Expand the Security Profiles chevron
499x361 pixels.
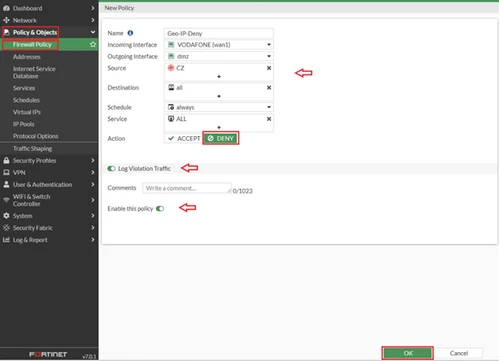pos(93,160)
